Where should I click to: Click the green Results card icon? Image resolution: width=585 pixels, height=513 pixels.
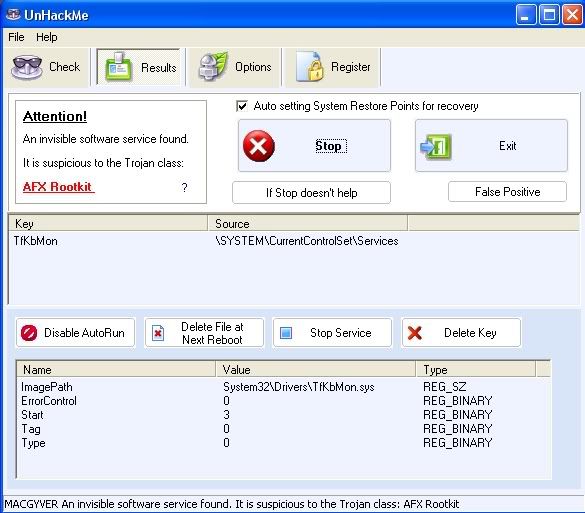tap(118, 67)
